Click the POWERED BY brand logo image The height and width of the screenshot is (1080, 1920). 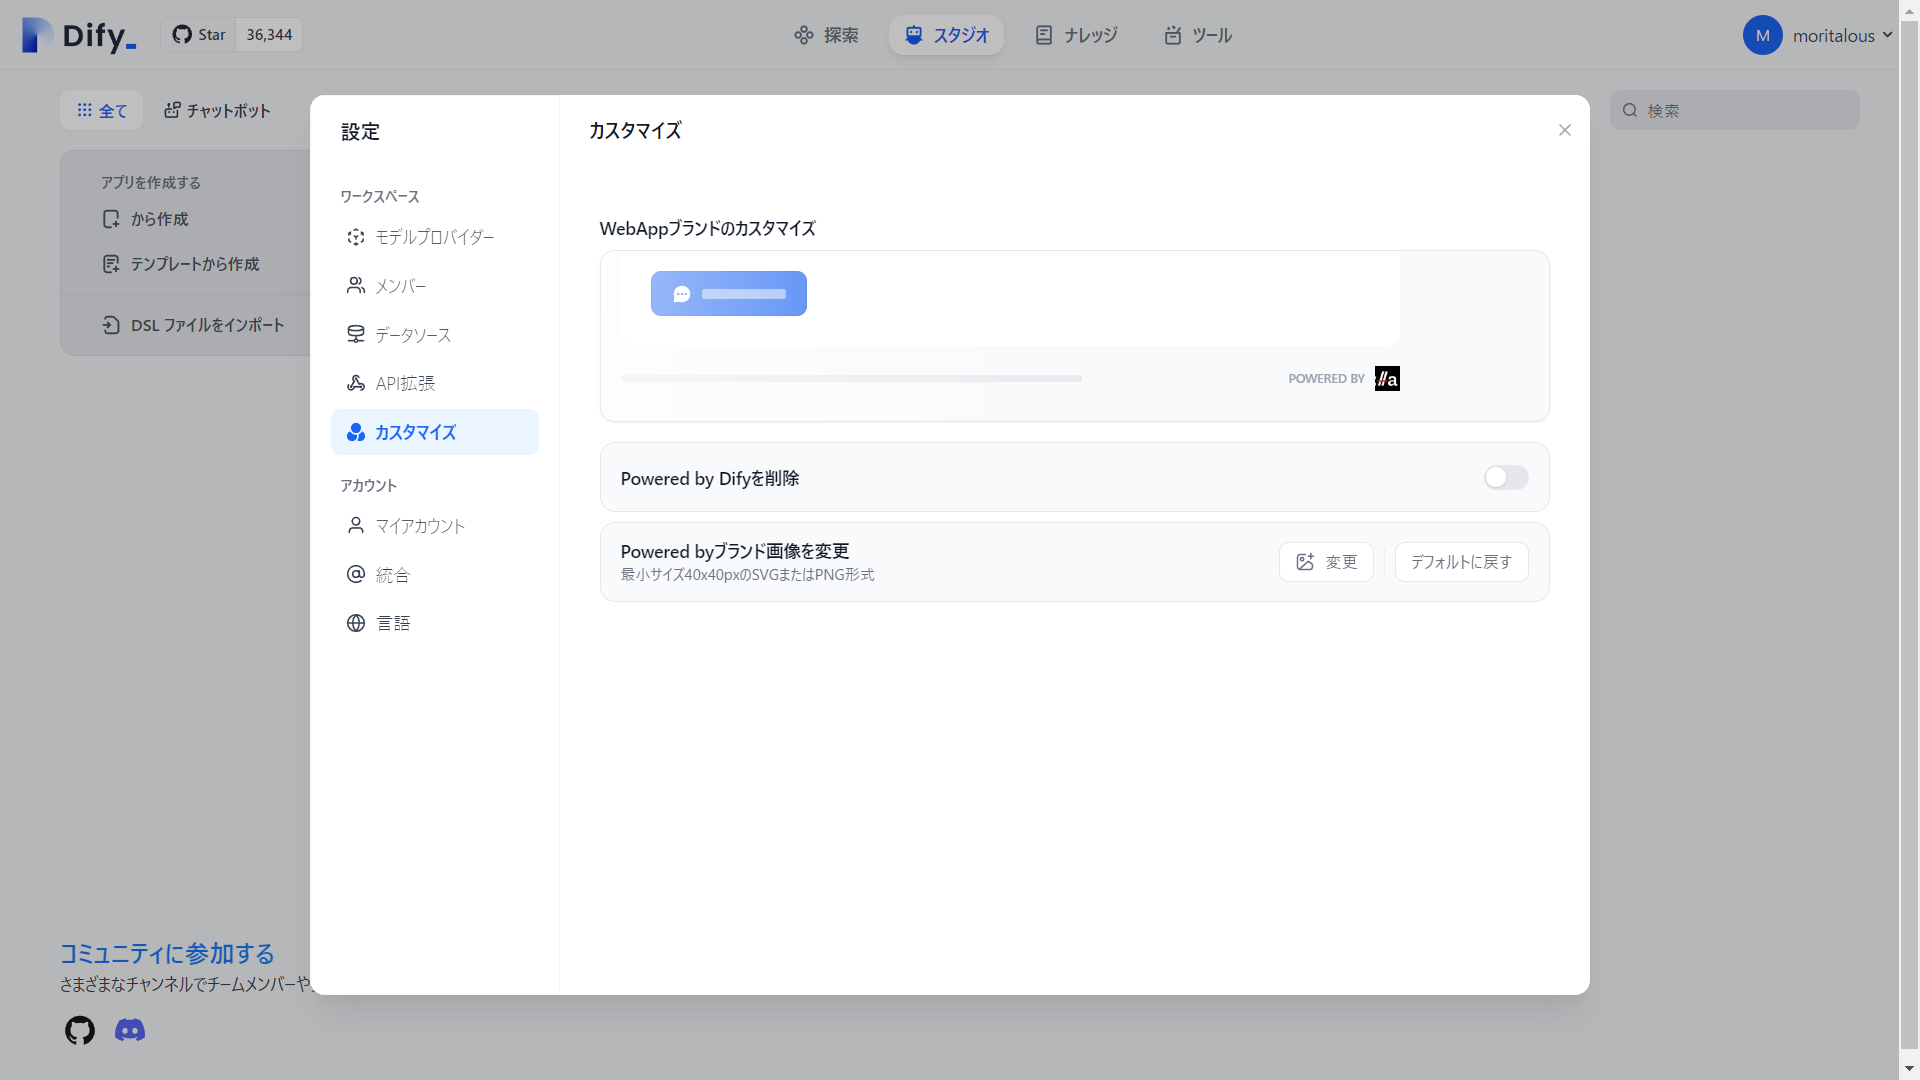tap(1387, 379)
